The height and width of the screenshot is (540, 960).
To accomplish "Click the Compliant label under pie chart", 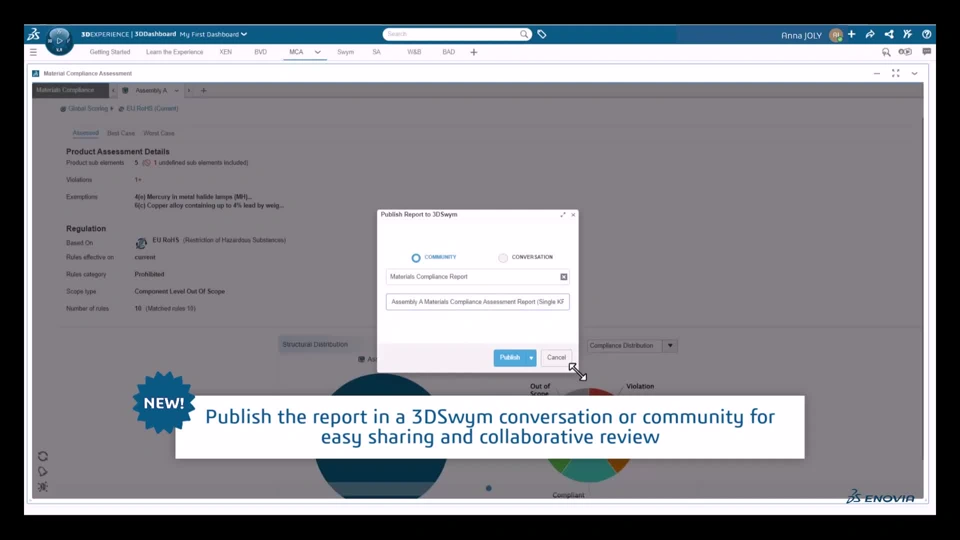I will pyautogui.click(x=568, y=495).
